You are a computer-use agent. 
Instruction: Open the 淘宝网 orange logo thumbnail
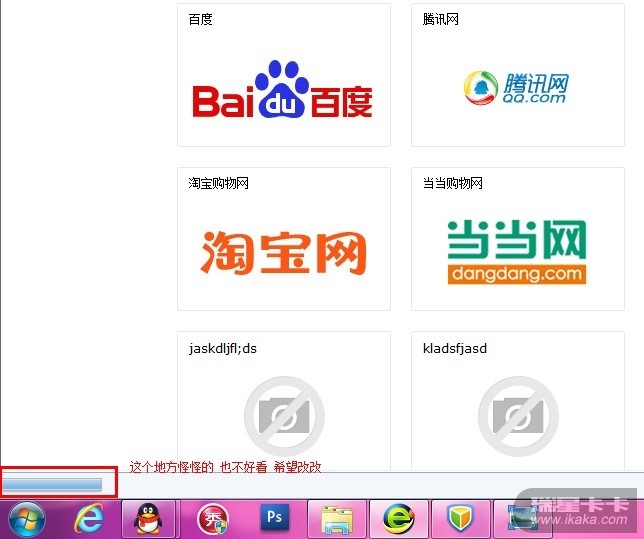tap(283, 252)
